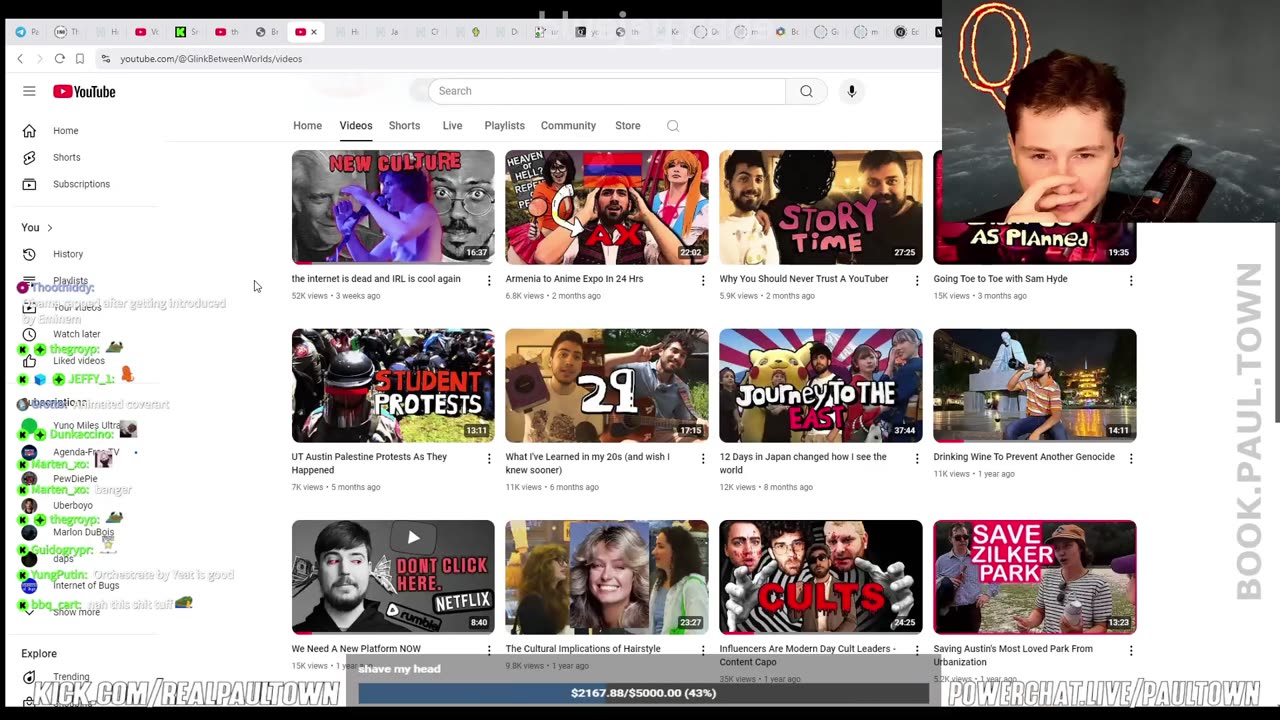Open options for '12 Days in Japan' video
Viewport: 1280px width, 720px height.
(917, 459)
